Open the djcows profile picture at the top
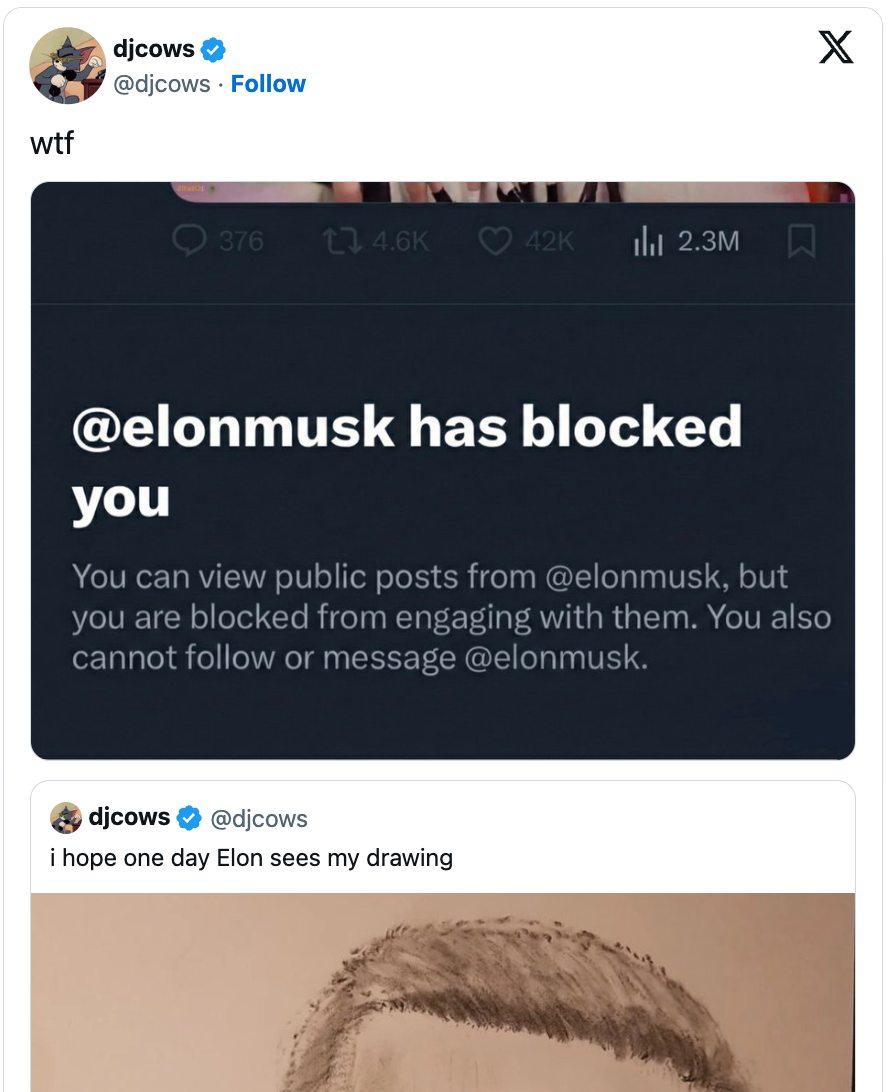 (x=68, y=66)
